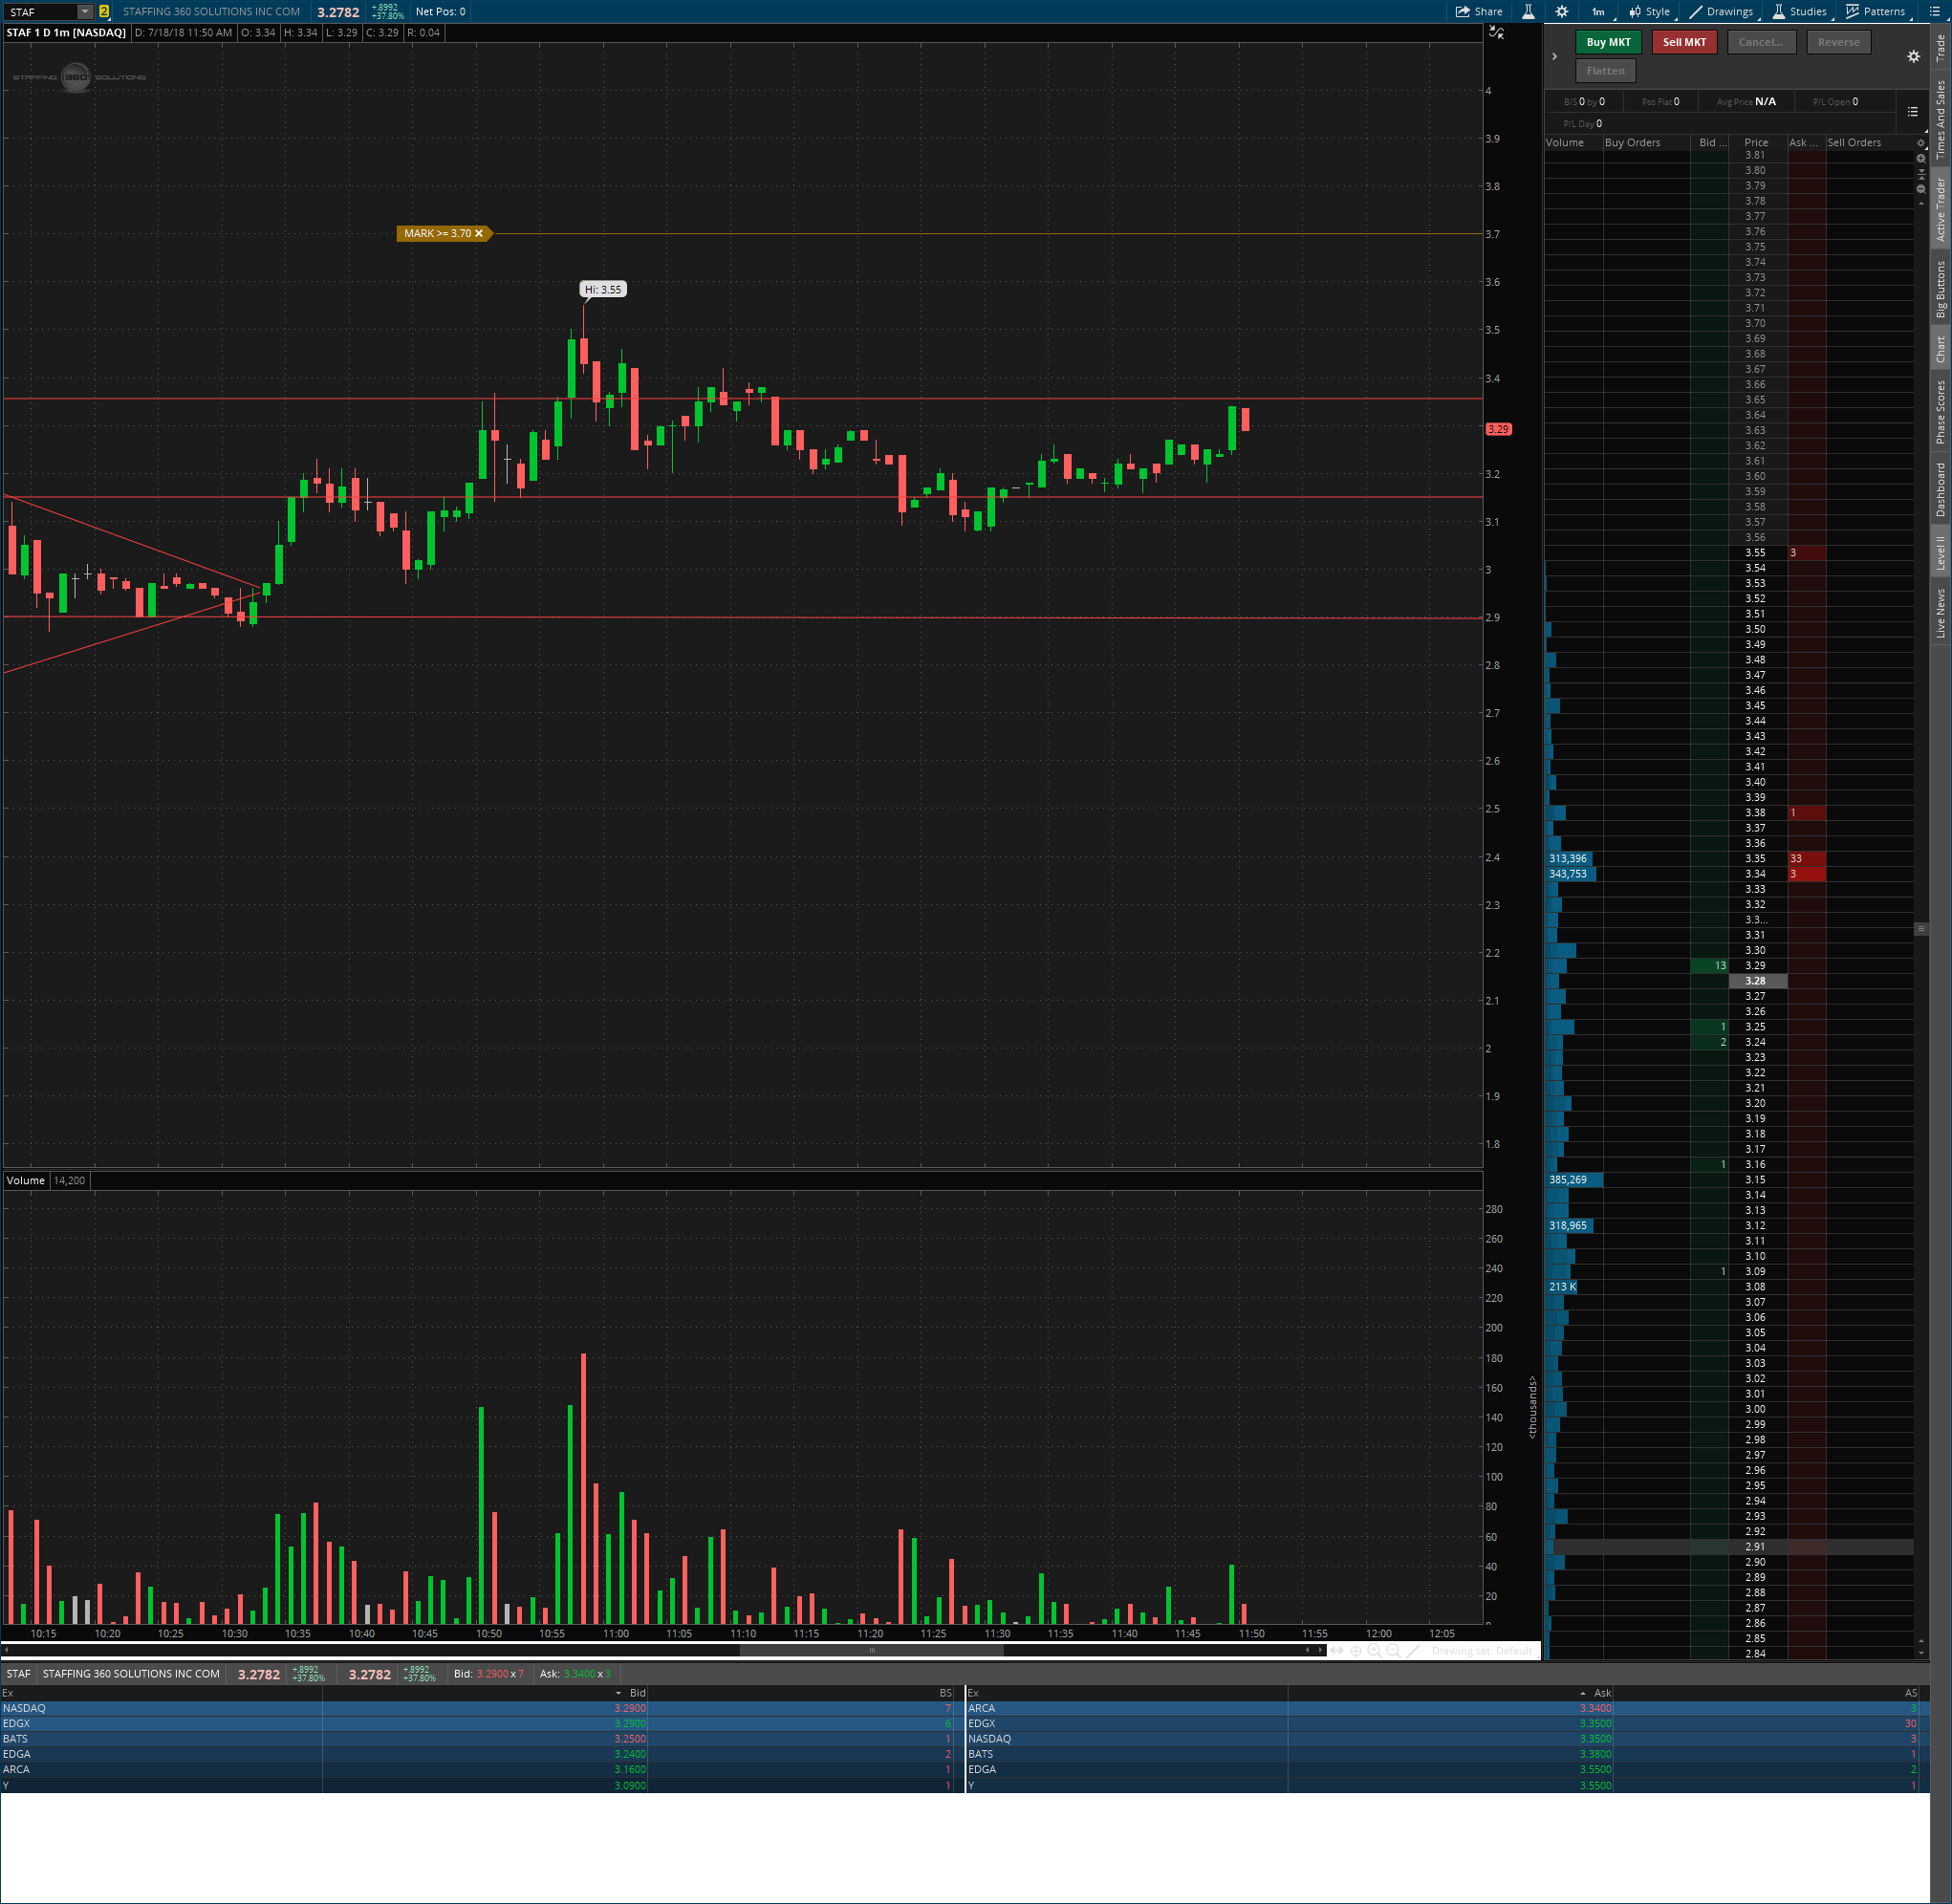Collapse the order panel with chevron arrow
The image size is (1952, 1904).
(1554, 57)
